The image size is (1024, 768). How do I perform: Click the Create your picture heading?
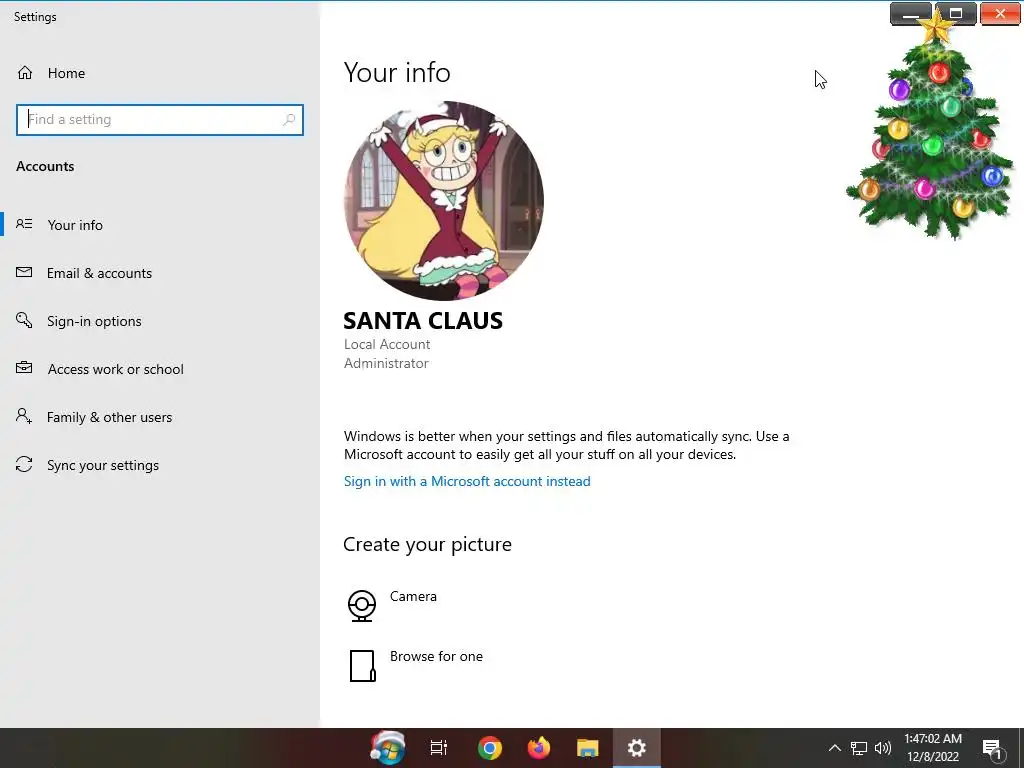click(427, 544)
